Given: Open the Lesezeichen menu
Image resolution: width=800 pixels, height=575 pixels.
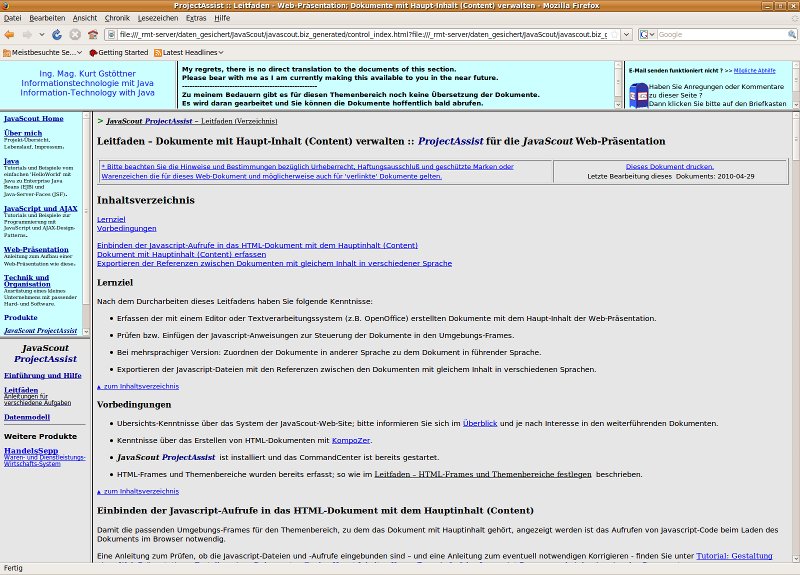Looking at the screenshot, I should click(x=157, y=18).
